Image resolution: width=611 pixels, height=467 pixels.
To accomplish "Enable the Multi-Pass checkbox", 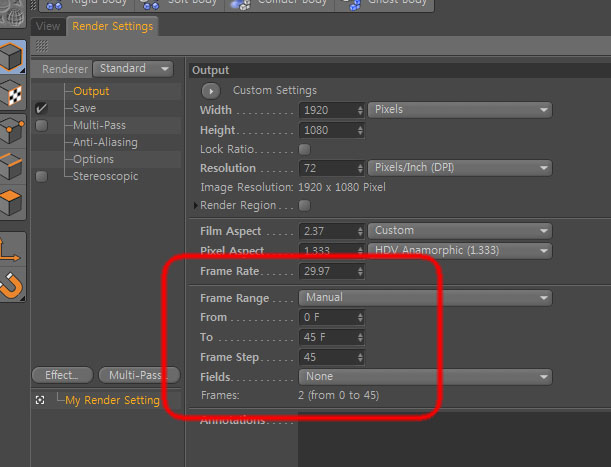I will coord(41,126).
